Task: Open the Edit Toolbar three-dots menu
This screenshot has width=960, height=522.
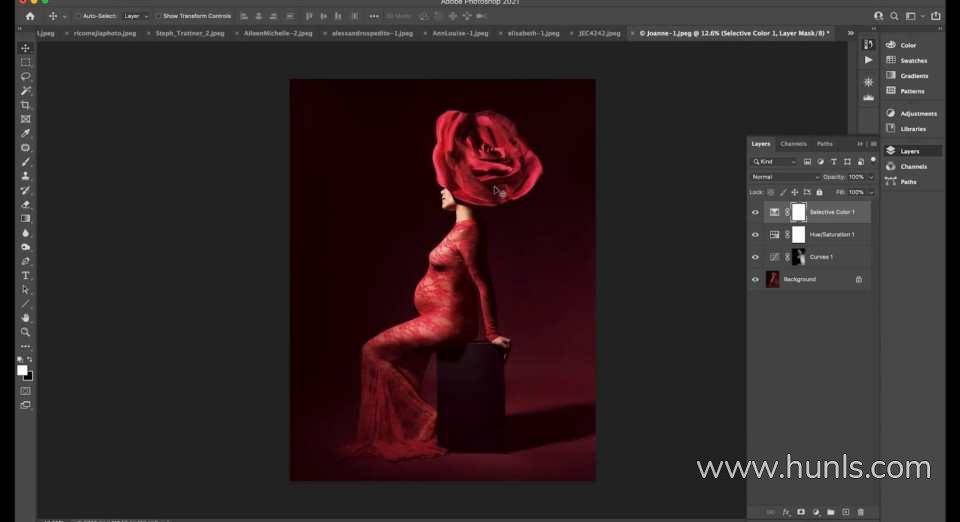Action: coord(25,346)
